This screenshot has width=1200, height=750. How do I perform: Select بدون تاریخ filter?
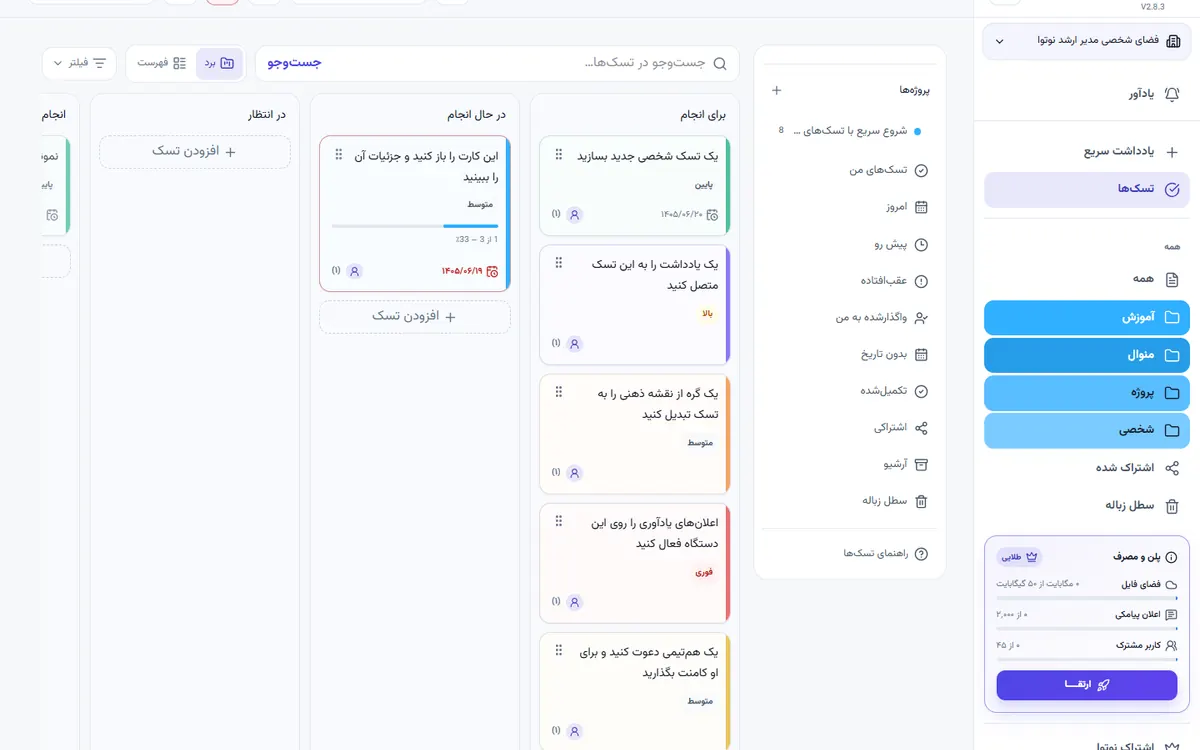(850, 354)
